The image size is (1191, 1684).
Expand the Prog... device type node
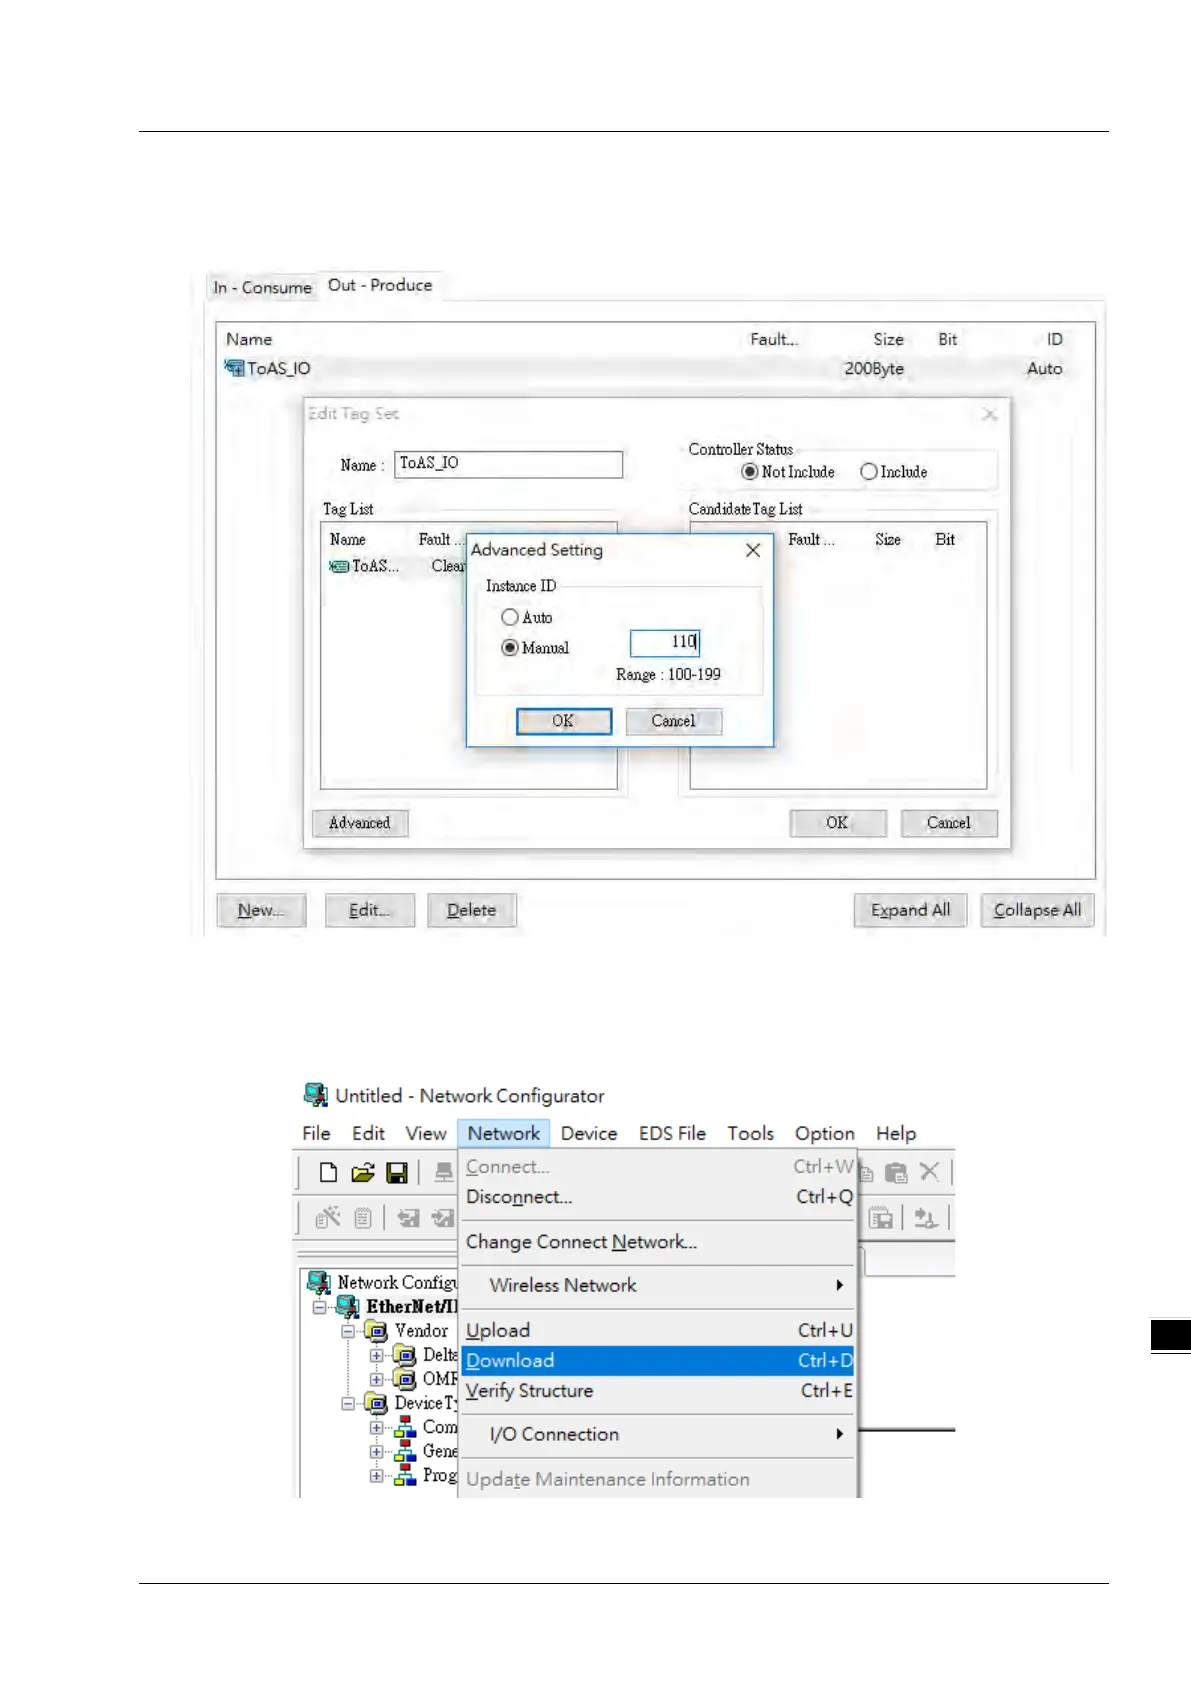coord(376,1475)
